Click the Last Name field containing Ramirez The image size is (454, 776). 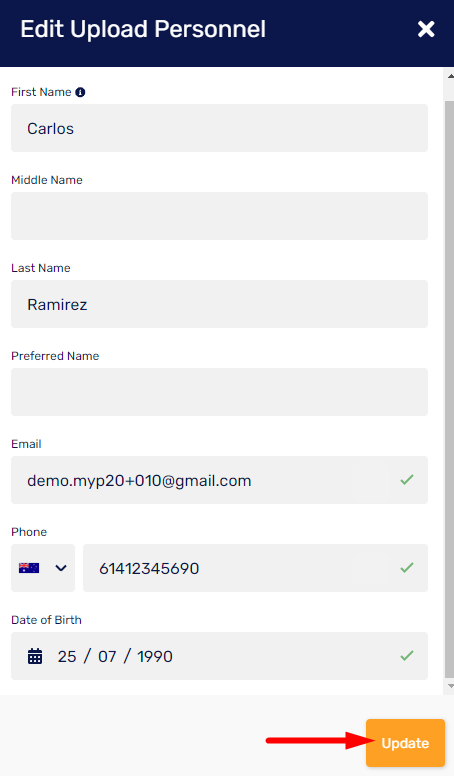coord(219,304)
